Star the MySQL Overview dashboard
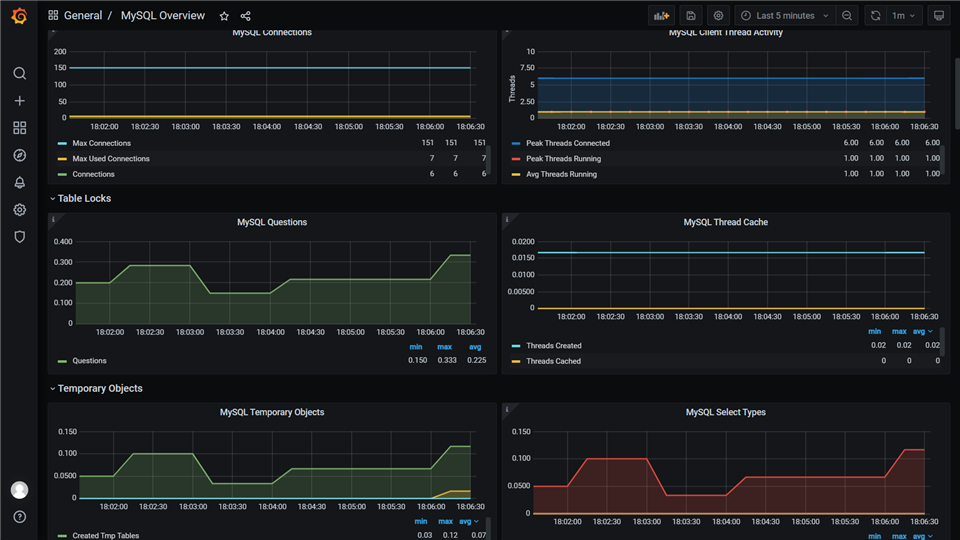The height and width of the screenshot is (540, 960). pos(224,16)
